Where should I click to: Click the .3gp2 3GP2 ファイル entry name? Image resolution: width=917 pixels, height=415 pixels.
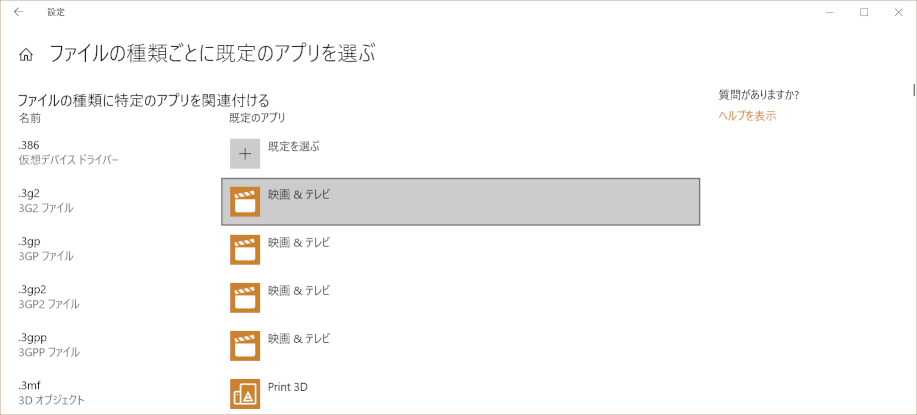pyautogui.click(x=49, y=297)
